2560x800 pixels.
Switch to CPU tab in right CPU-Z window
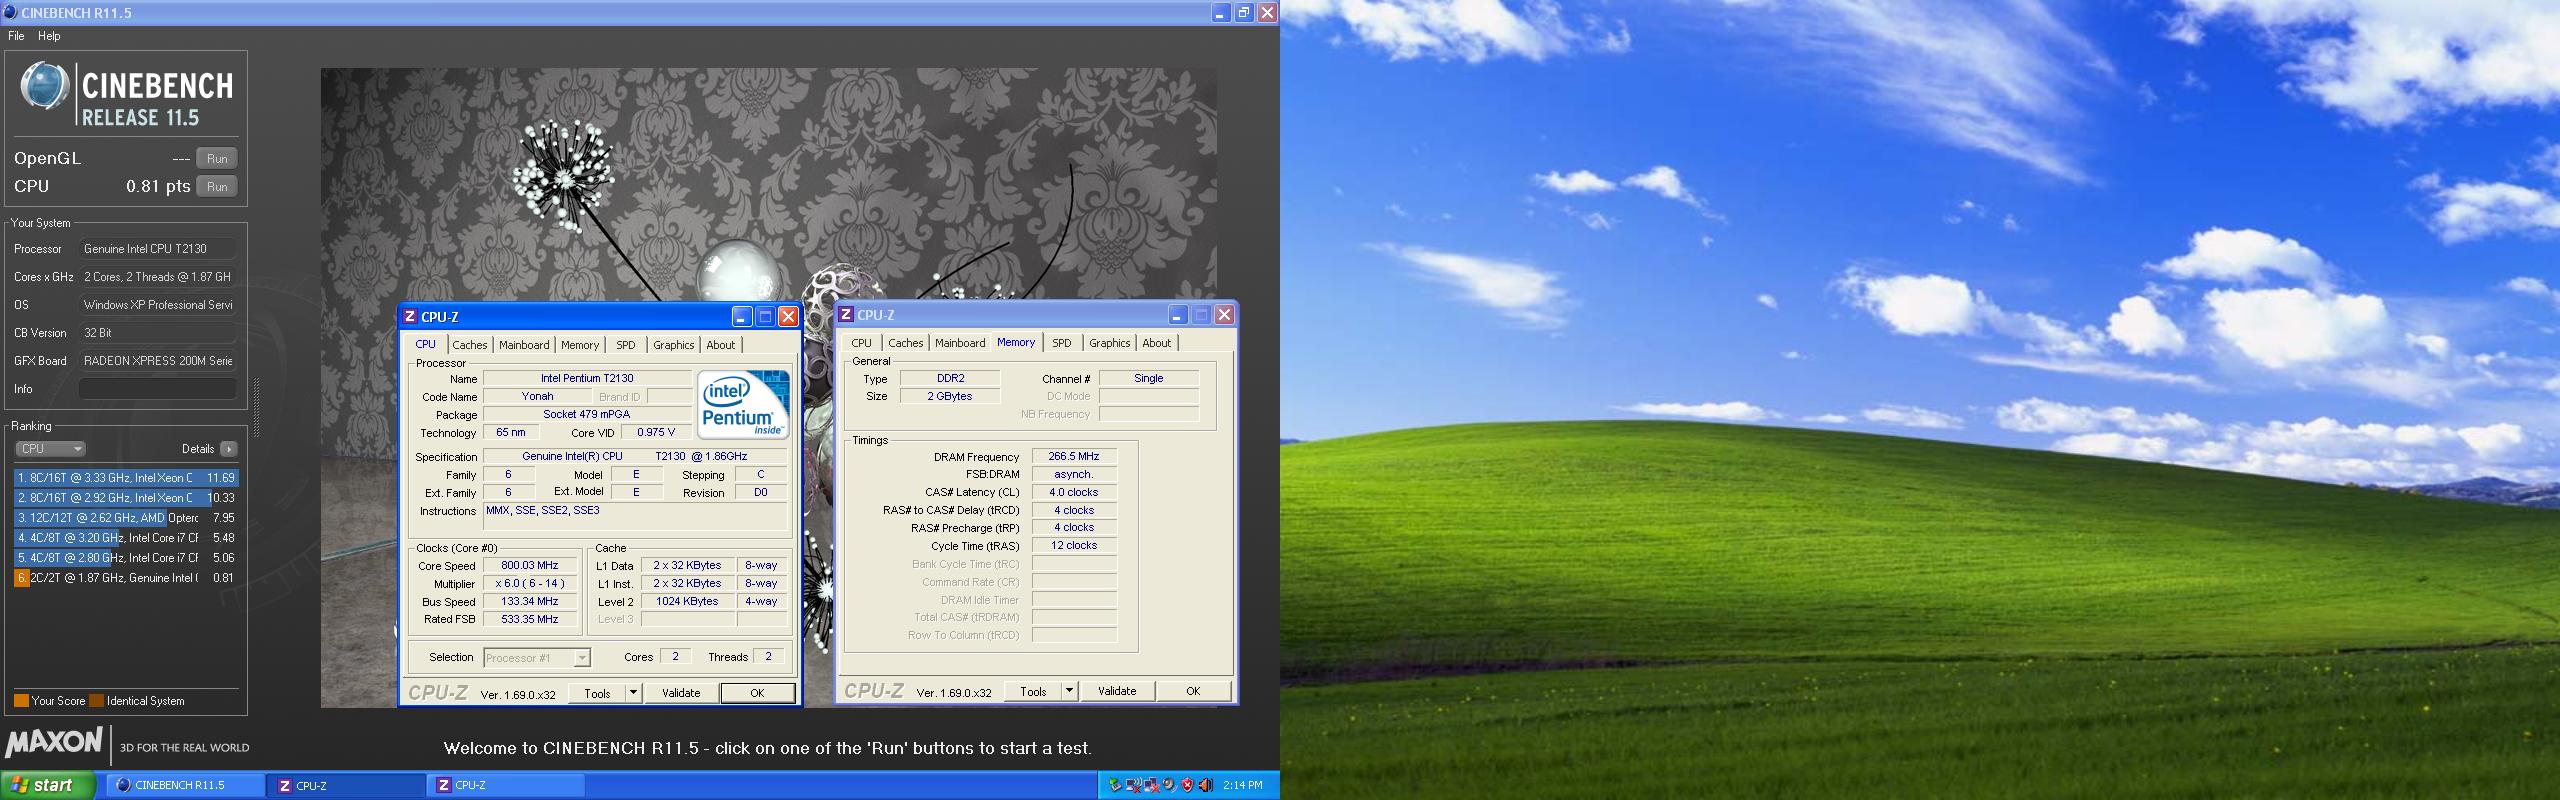(861, 343)
